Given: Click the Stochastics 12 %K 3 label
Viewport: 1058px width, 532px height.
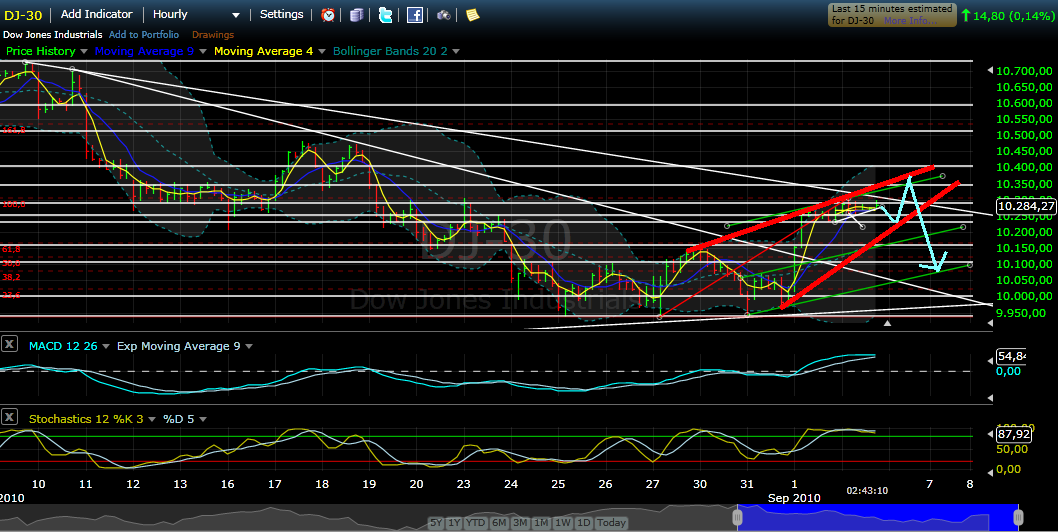Looking at the screenshot, I should click(86, 419).
